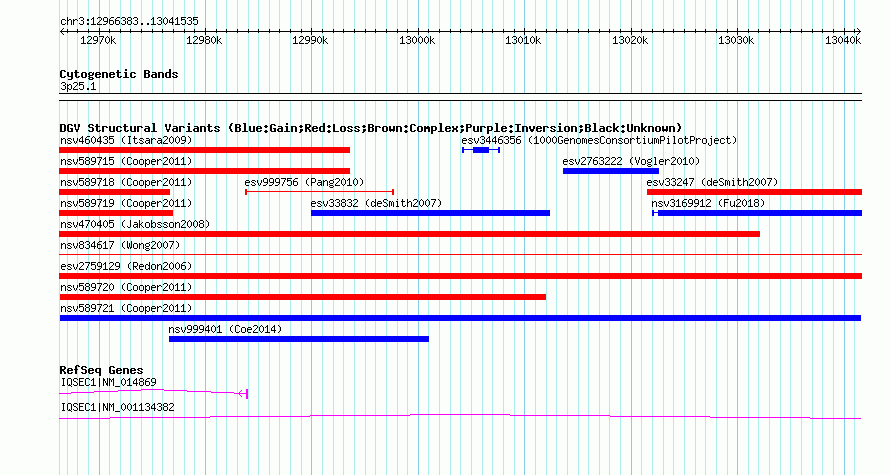Click the 12980k ruler label
The image size is (890, 475).
[x=204, y=40]
